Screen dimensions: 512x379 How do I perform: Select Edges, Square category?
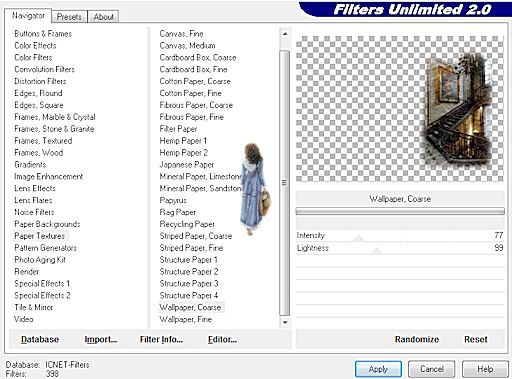pyautogui.click(x=39, y=105)
